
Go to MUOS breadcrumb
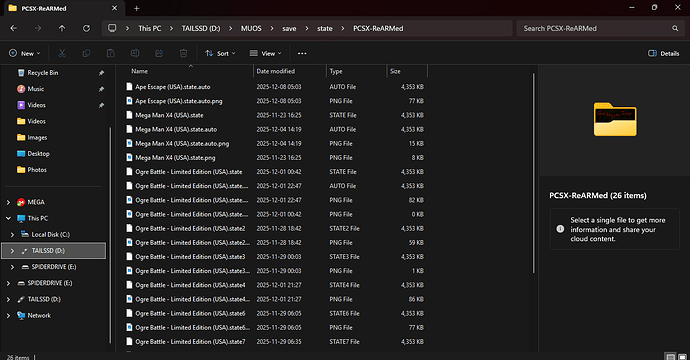pos(251,28)
